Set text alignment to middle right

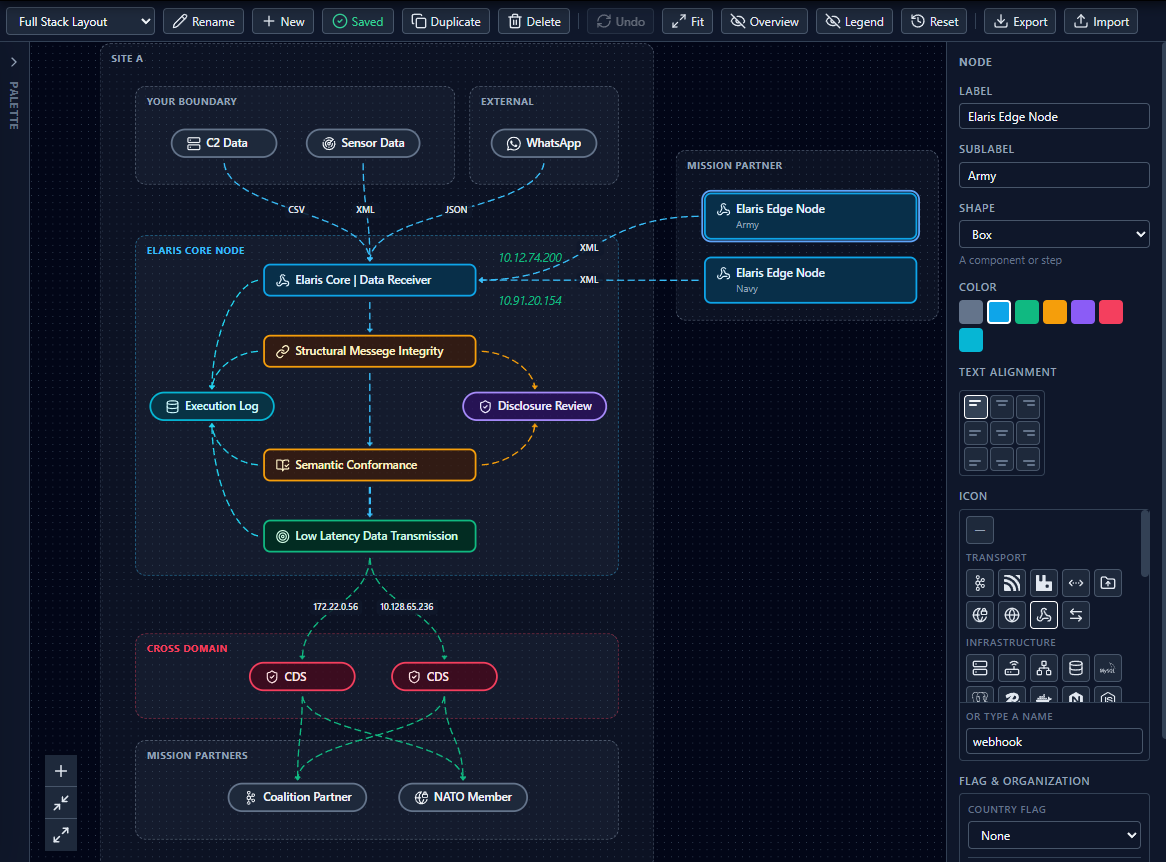pos(1028,433)
